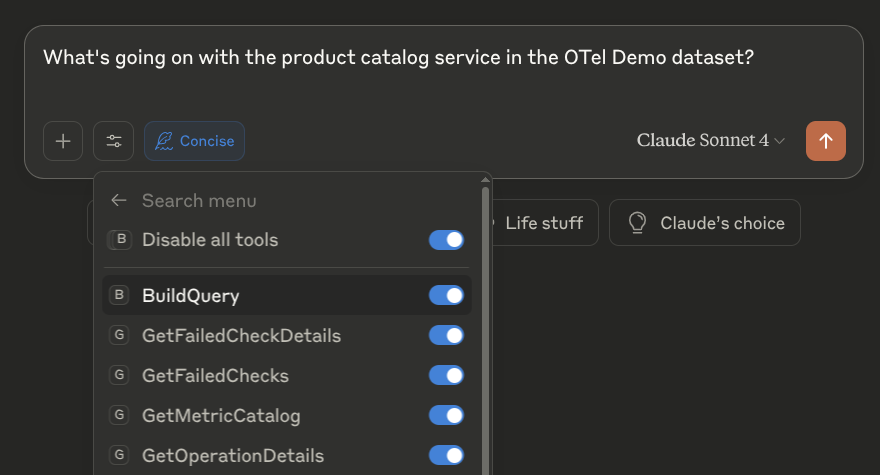Select the Disable all tools label
The width and height of the screenshot is (880, 475).
coord(210,240)
